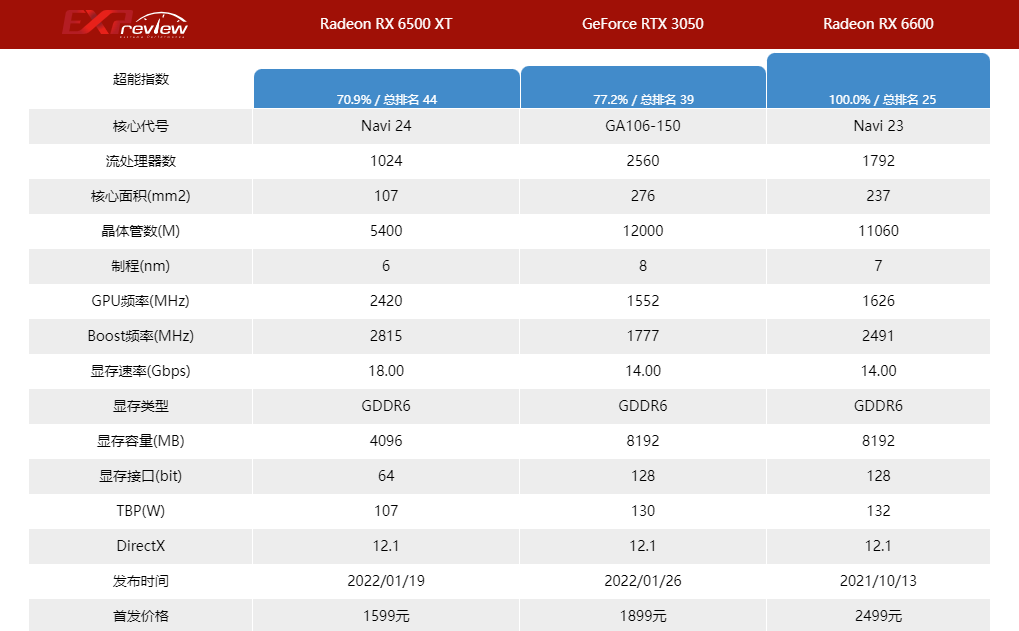Select the 132 TBP value
The height and width of the screenshot is (631, 1019).
click(878, 512)
